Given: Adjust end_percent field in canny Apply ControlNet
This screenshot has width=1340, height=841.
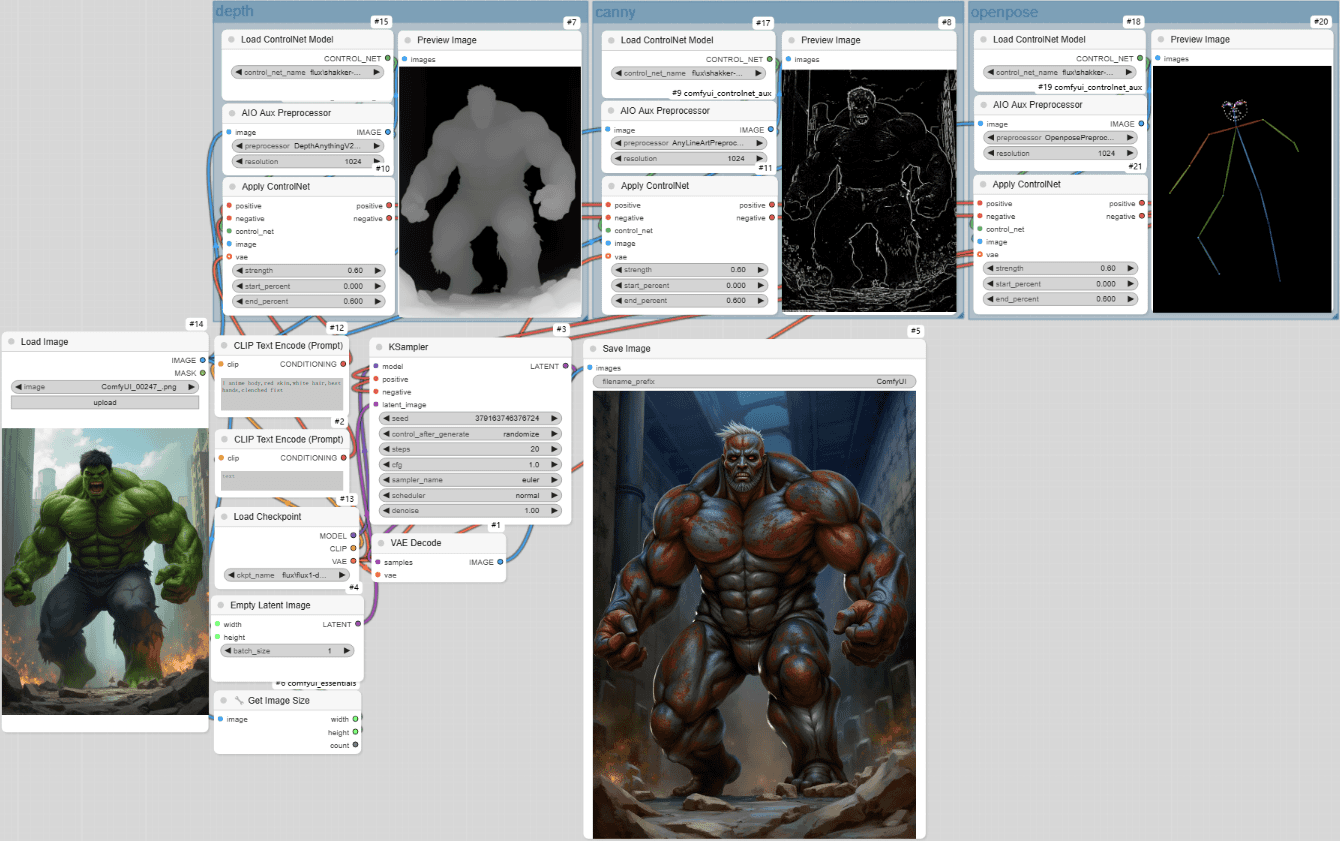Looking at the screenshot, I should click(x=689, y=300).
